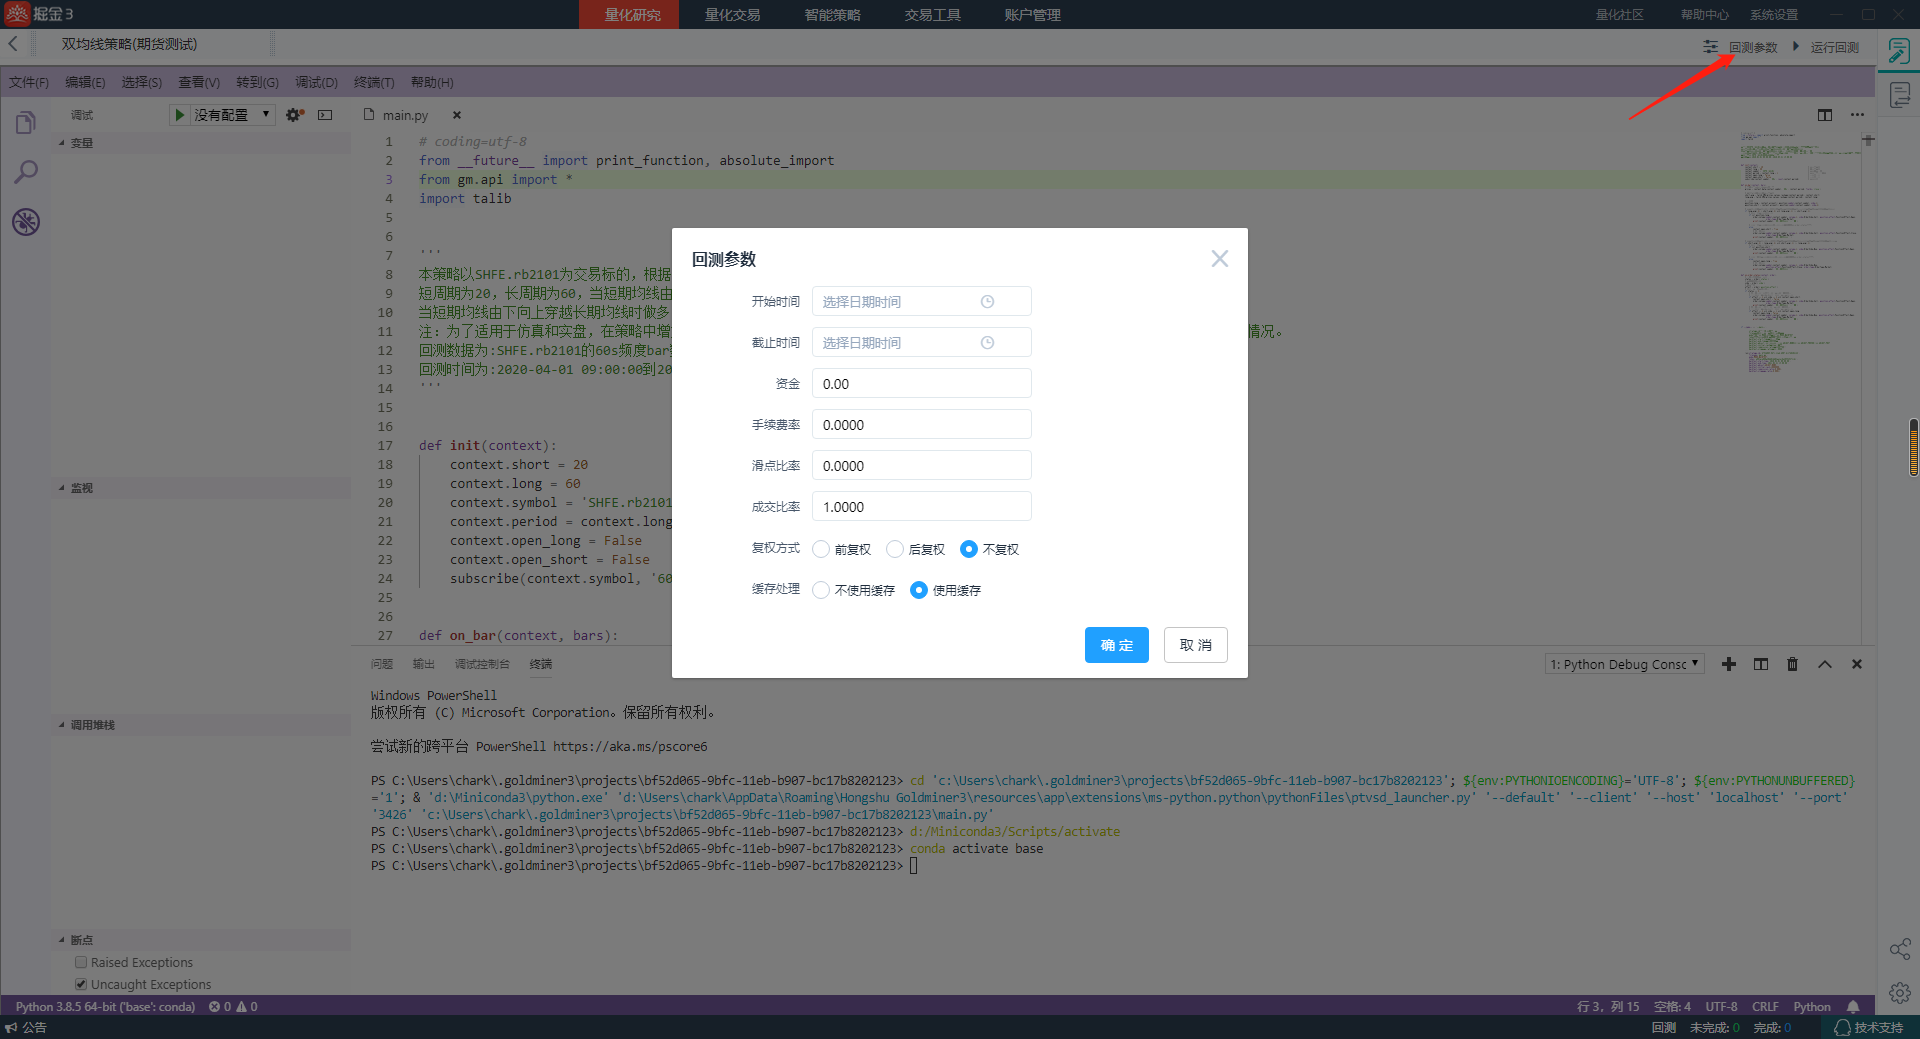Select no adjustment (不复权) radio
The image size is (1920, 1039).
(x=969, y=549)
